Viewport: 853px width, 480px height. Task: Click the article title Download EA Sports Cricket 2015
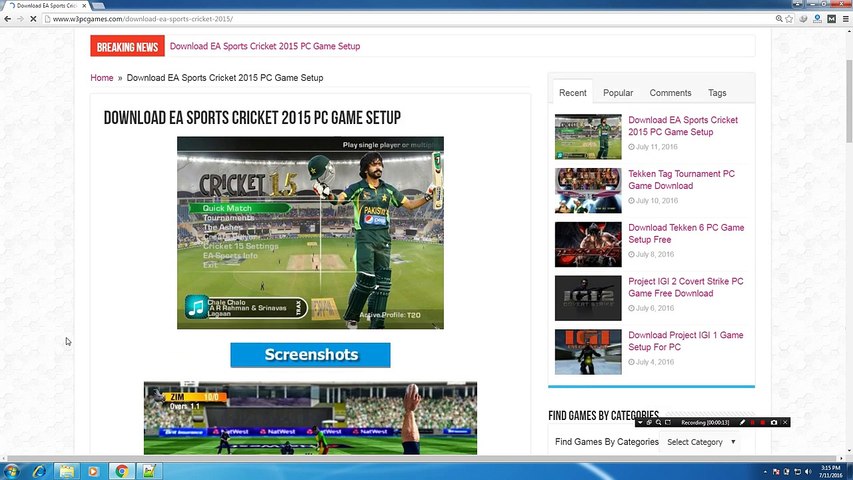tap(252, 118)
